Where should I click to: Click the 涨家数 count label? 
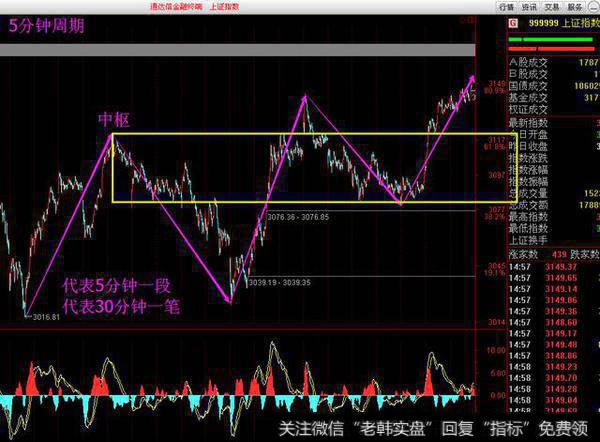point(524,254)
